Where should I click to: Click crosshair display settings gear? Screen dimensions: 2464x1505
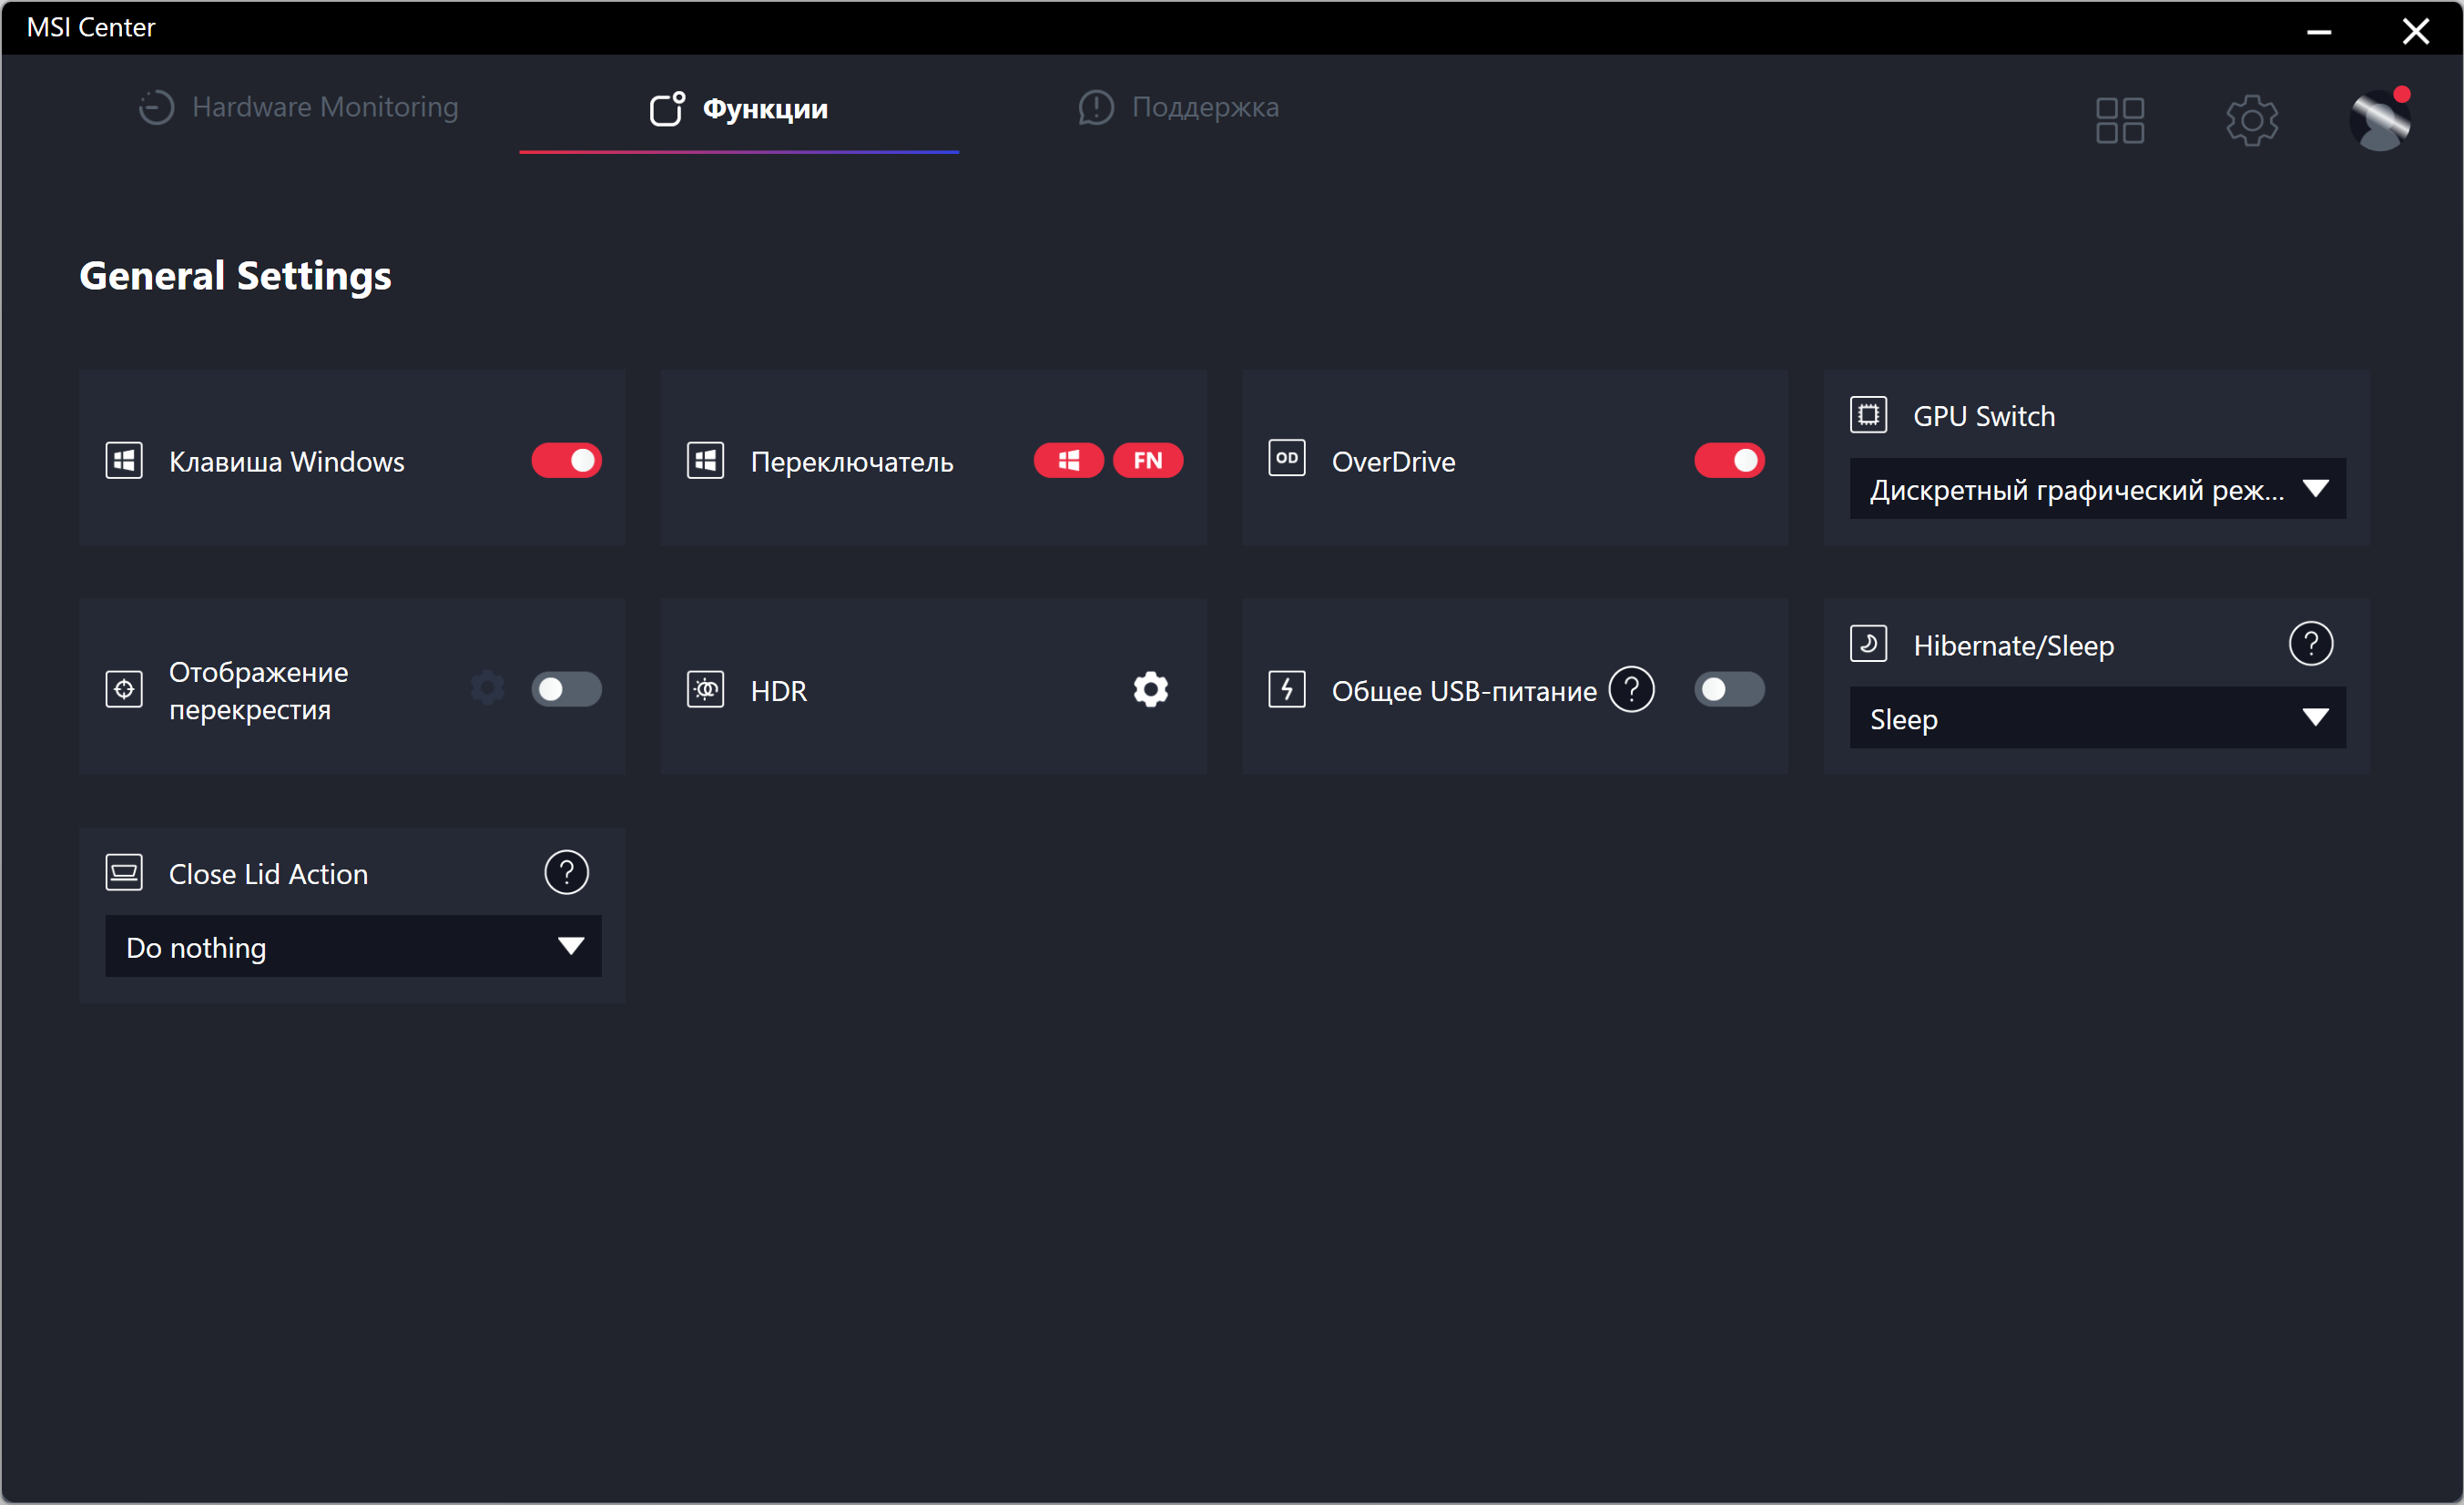pyautogui.click(x=487, y=689)
